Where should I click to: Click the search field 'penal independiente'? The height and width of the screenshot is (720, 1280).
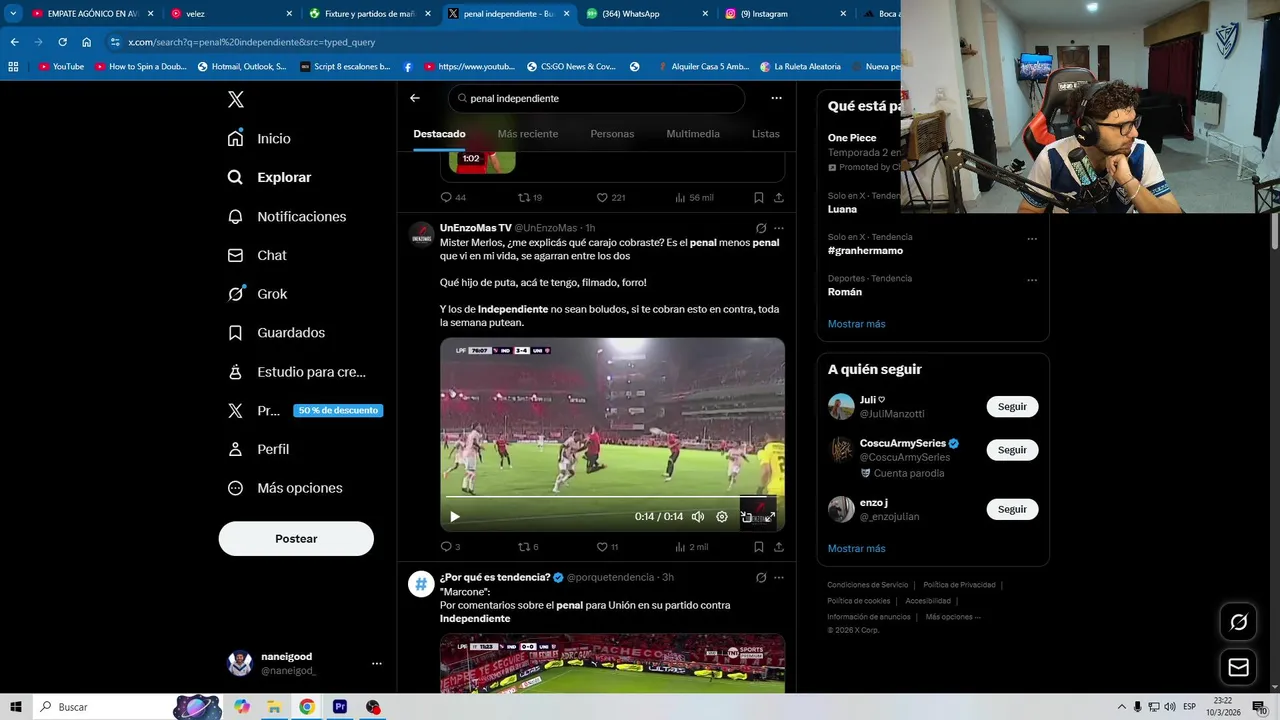(597, 98)
